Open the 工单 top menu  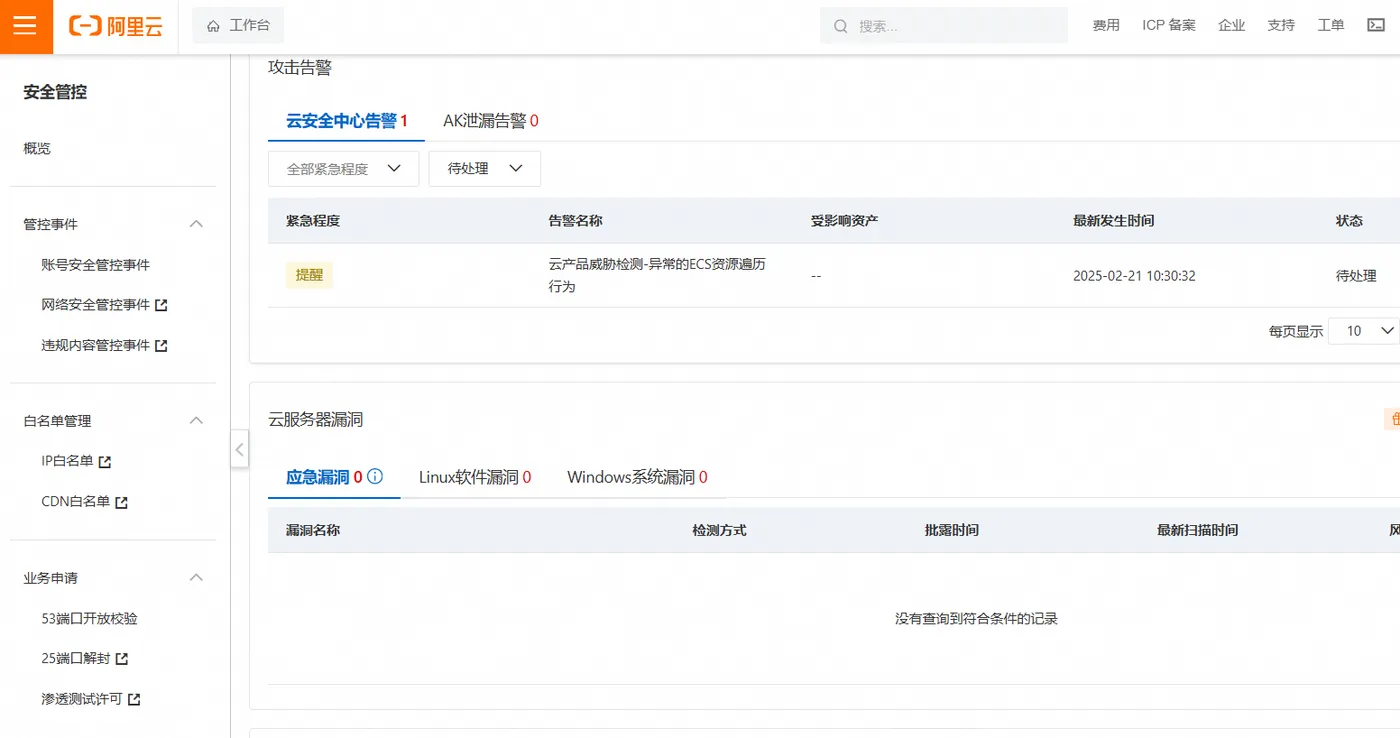pyautogui.click(x=1331, y=26)
